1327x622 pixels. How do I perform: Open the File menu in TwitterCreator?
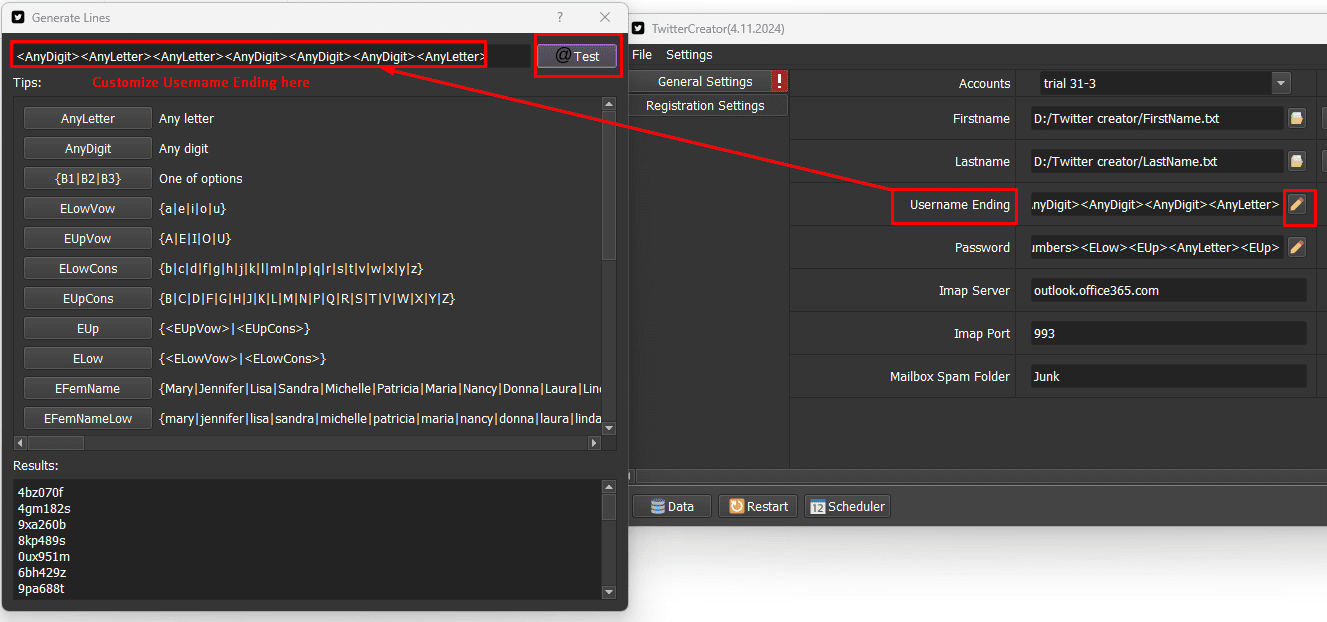coord(642,55)
